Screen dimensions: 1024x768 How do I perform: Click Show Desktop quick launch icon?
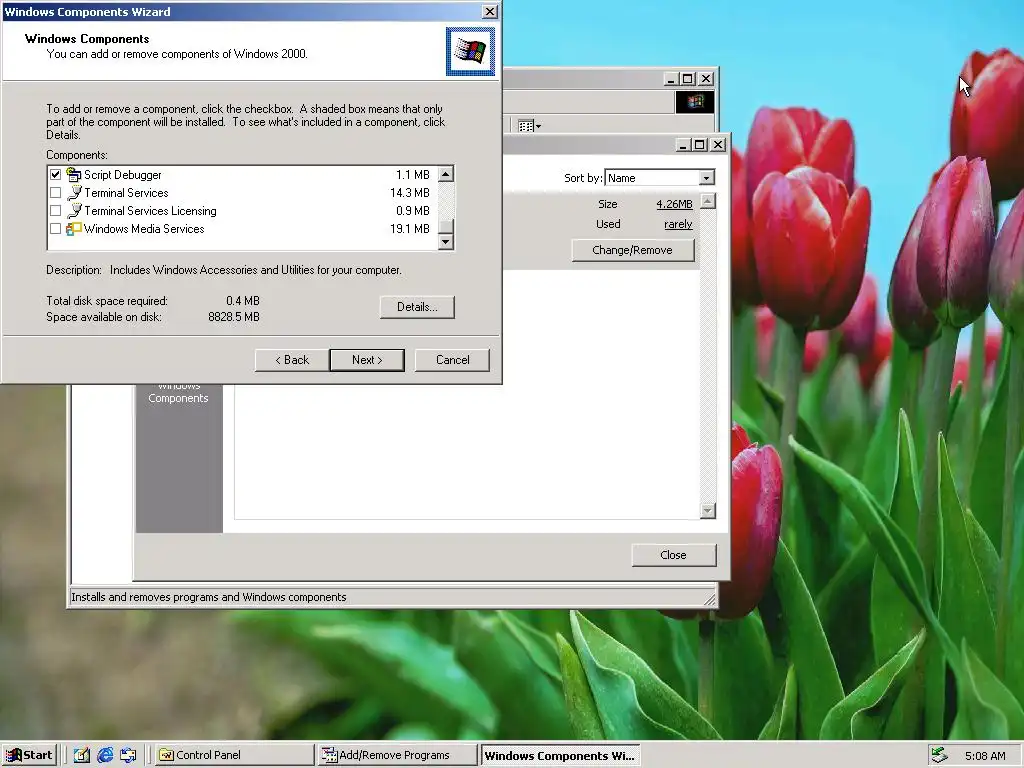pos(82,755)
